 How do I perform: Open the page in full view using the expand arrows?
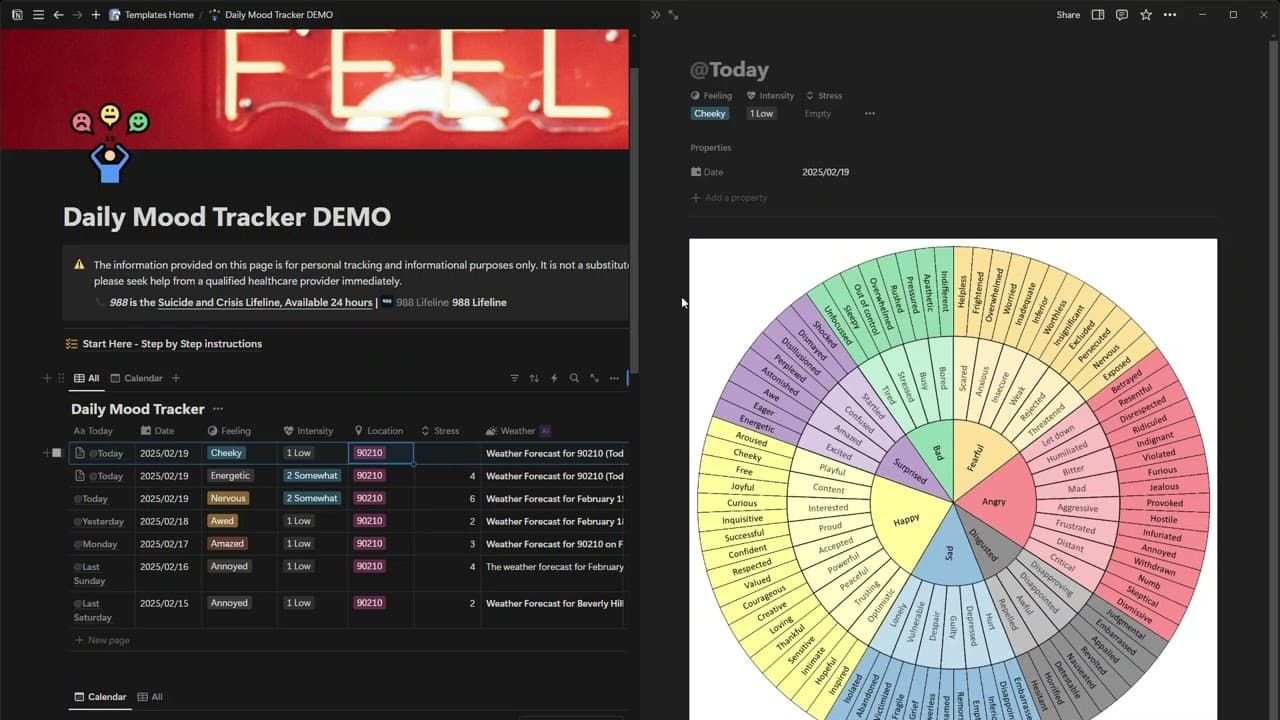click(673, 15)
